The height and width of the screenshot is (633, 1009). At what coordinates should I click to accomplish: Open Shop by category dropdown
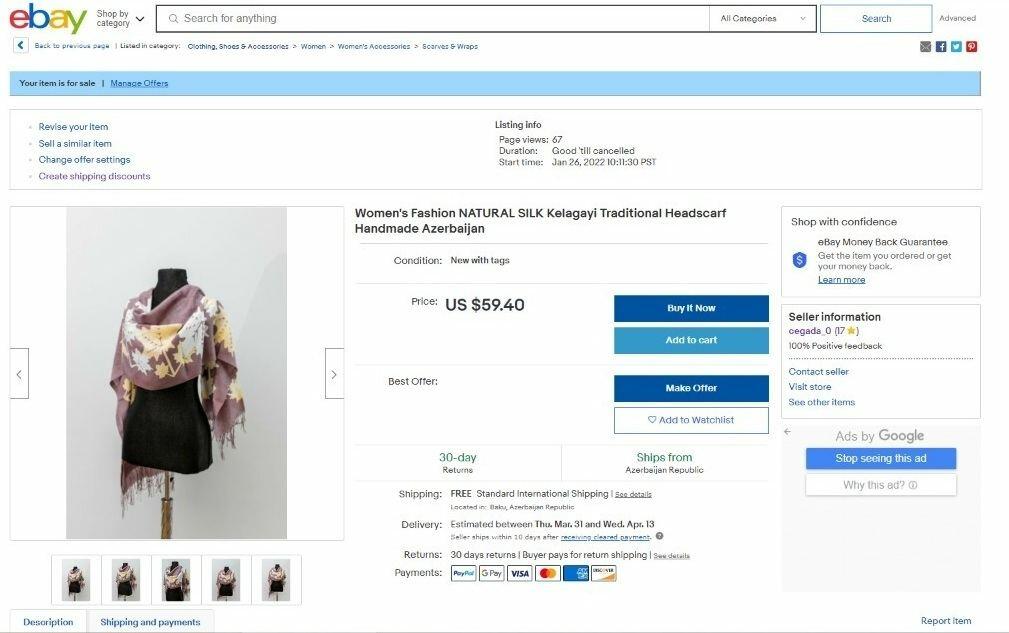point(120,19)
